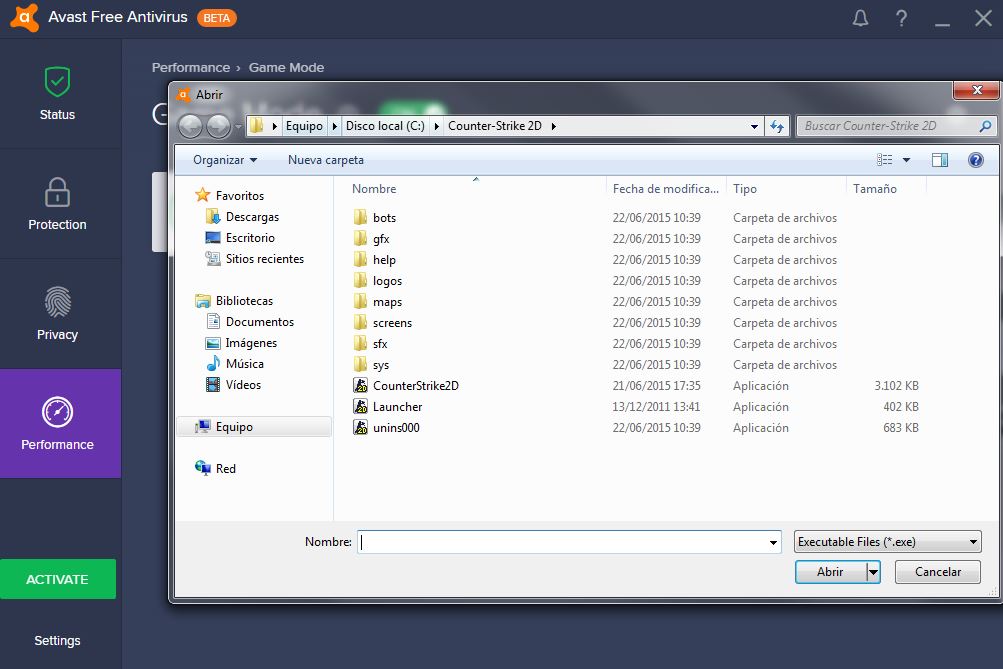Sort files by Nombre column header
Screen dimensions: 1003x669
coord(375,189)
